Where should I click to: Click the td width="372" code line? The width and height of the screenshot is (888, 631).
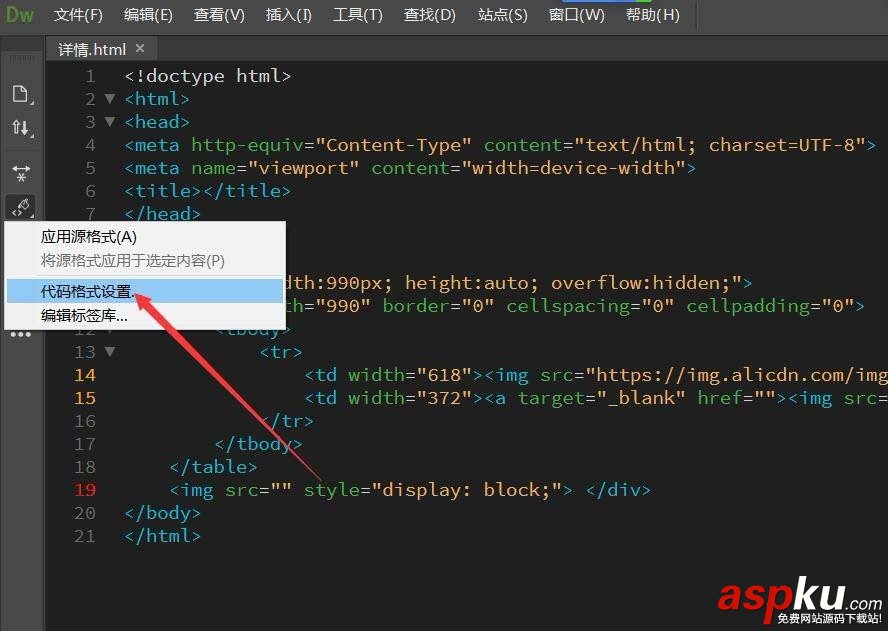[x=596, y=398]
